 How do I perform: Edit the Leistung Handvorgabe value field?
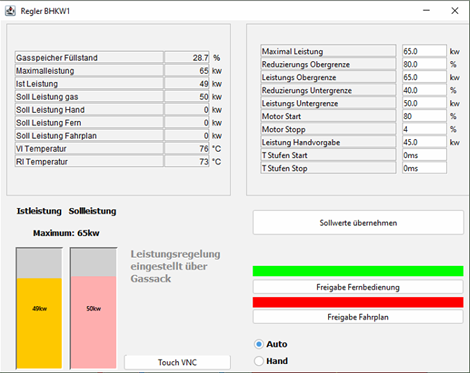(x=424, y=142)
